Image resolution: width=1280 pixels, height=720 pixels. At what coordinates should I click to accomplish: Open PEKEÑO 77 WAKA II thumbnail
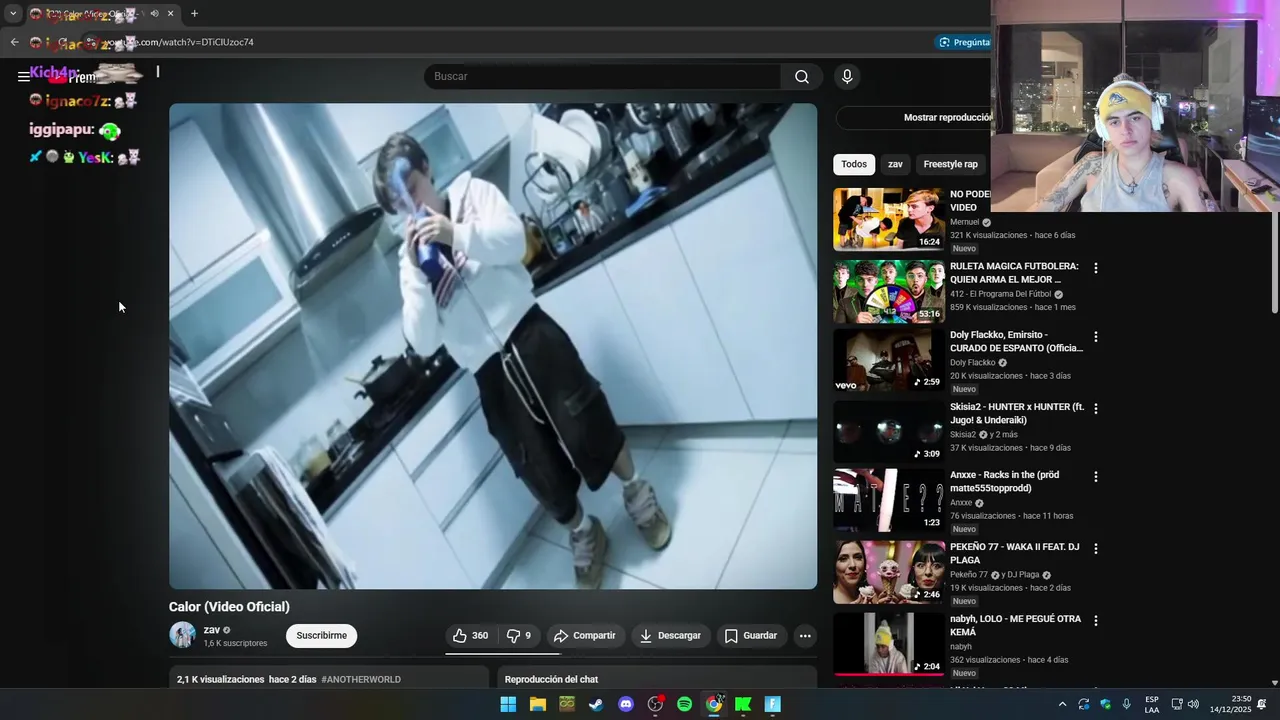[x=889, y=572]
